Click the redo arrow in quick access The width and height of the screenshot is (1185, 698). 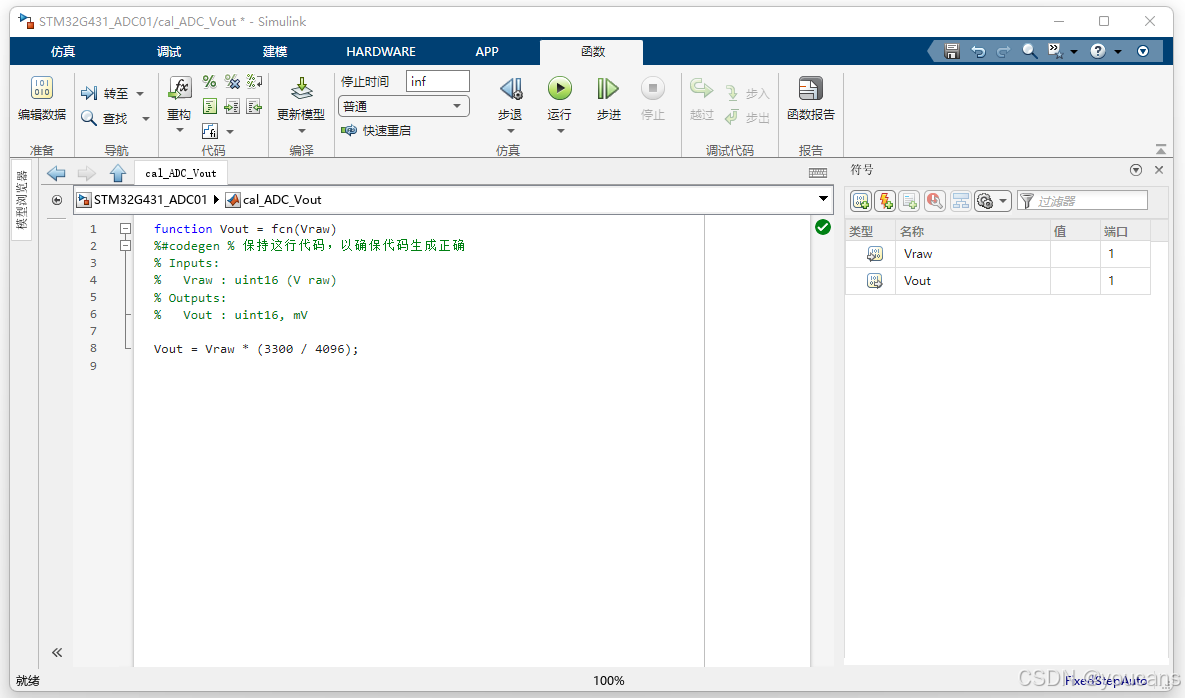tap(1004, 51)
